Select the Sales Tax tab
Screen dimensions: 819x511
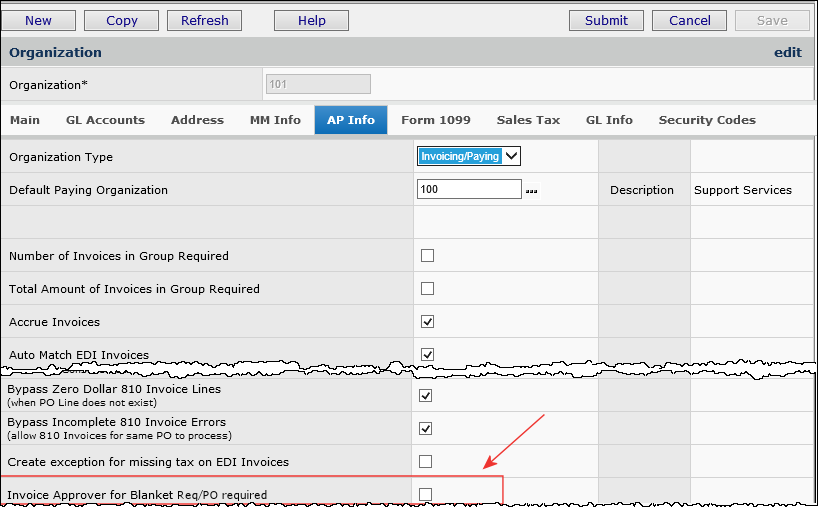pos(528,120)
